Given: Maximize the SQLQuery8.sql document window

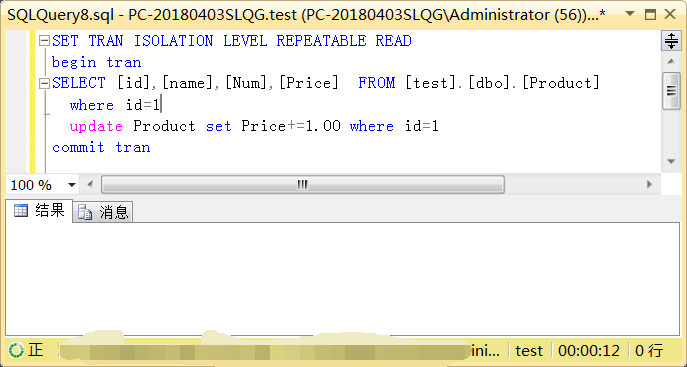Looking at the screenshot, I should pos(651,14).
